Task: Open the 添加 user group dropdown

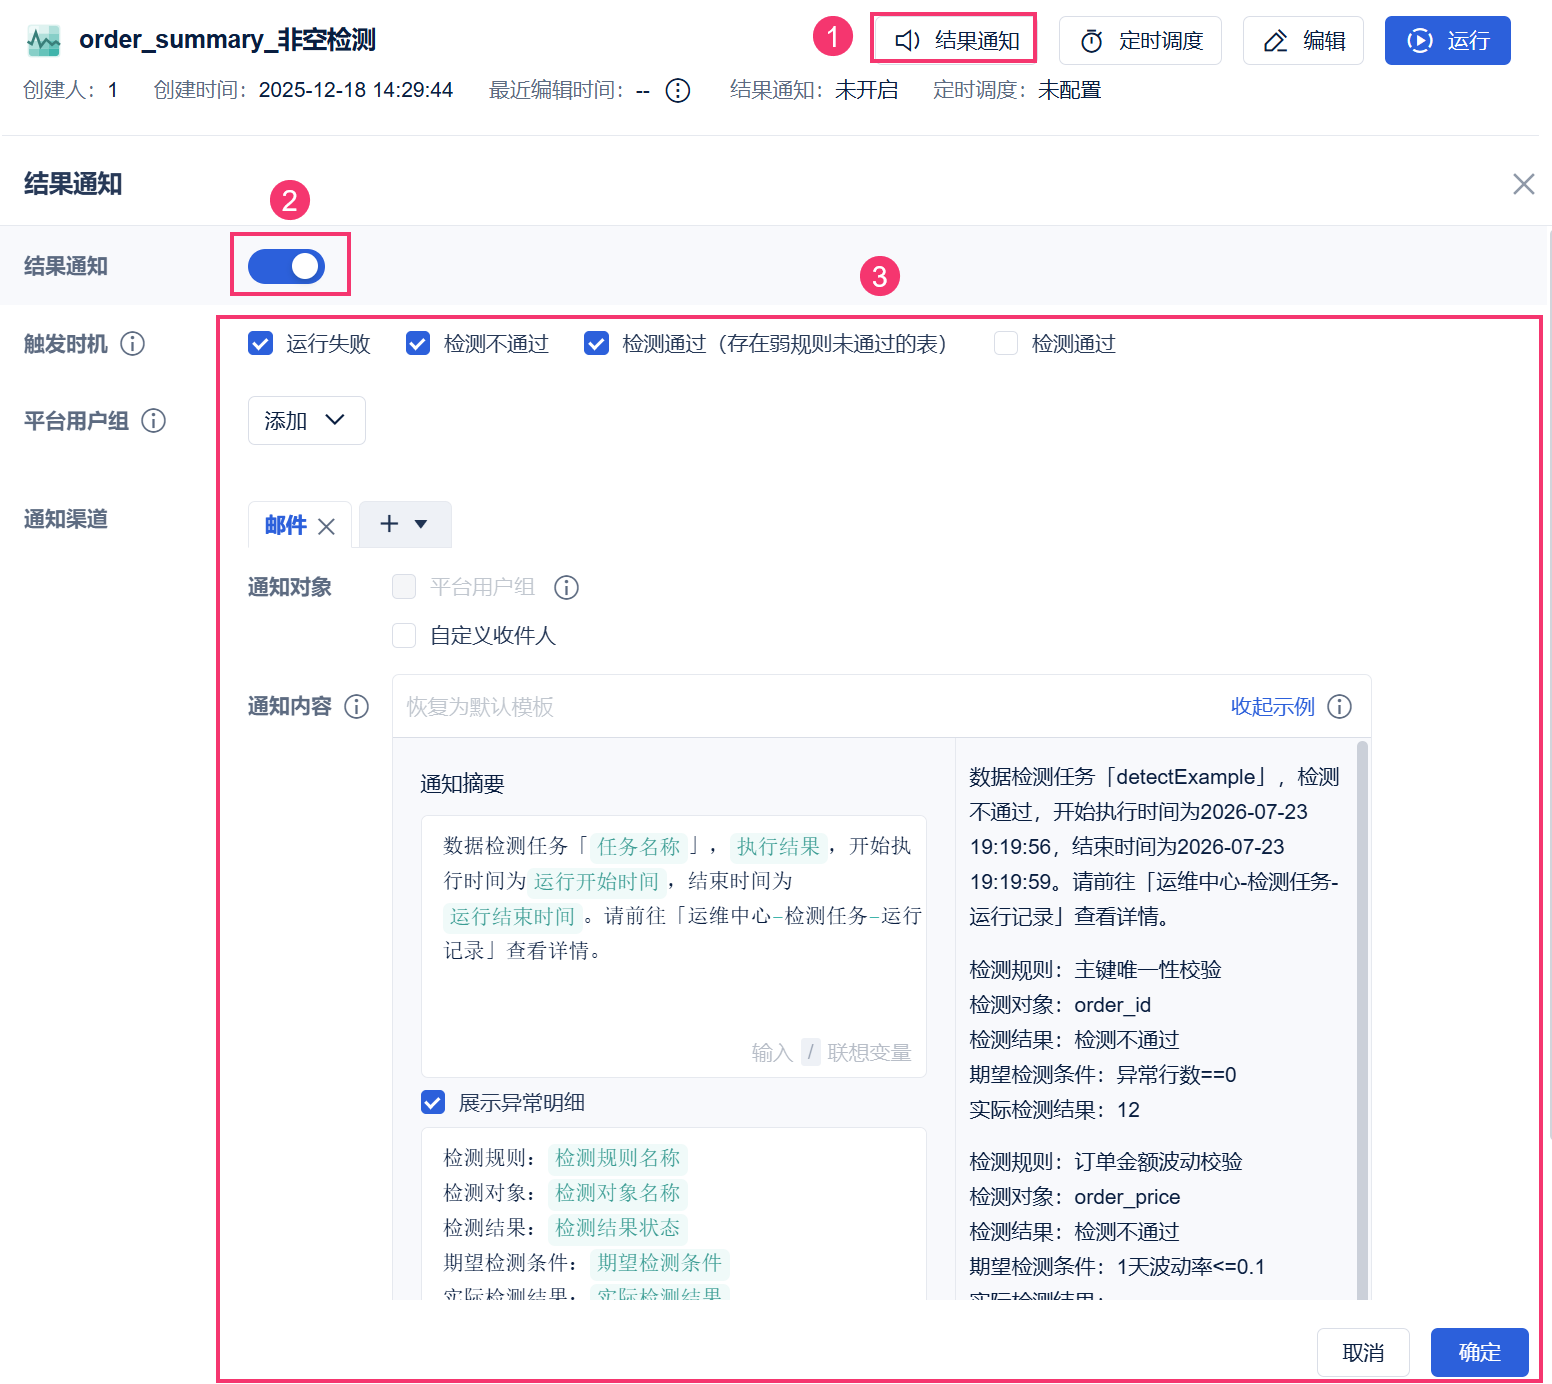Action: tap(307, 421)
